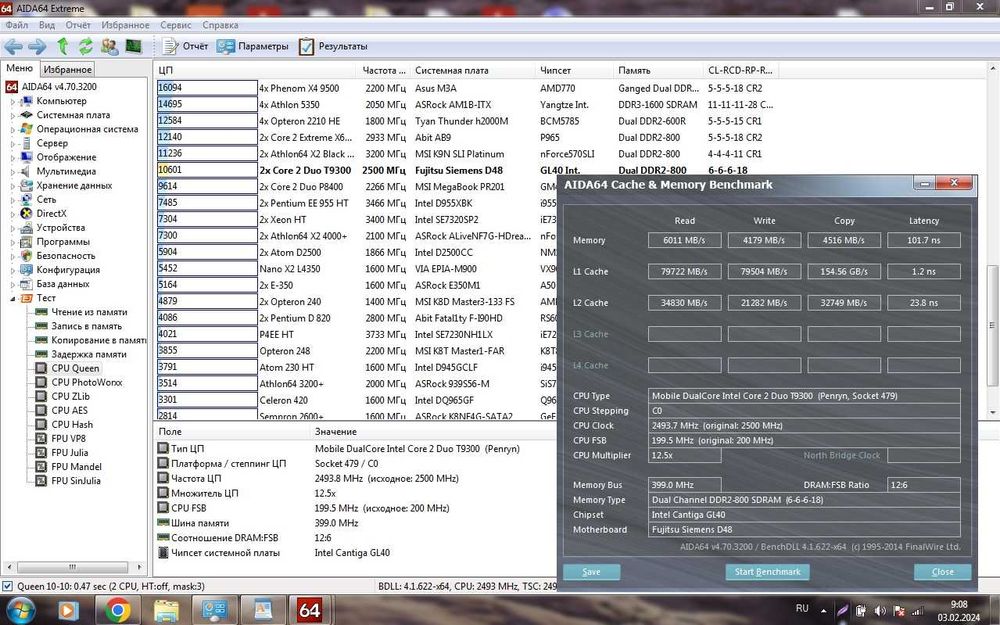Select the Atom 230 HT row

tap(357, 367)
